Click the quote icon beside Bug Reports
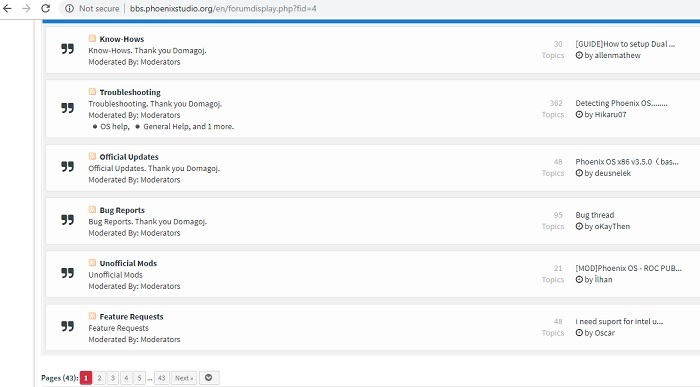The image size is (700, 387). tap(67, 220)
